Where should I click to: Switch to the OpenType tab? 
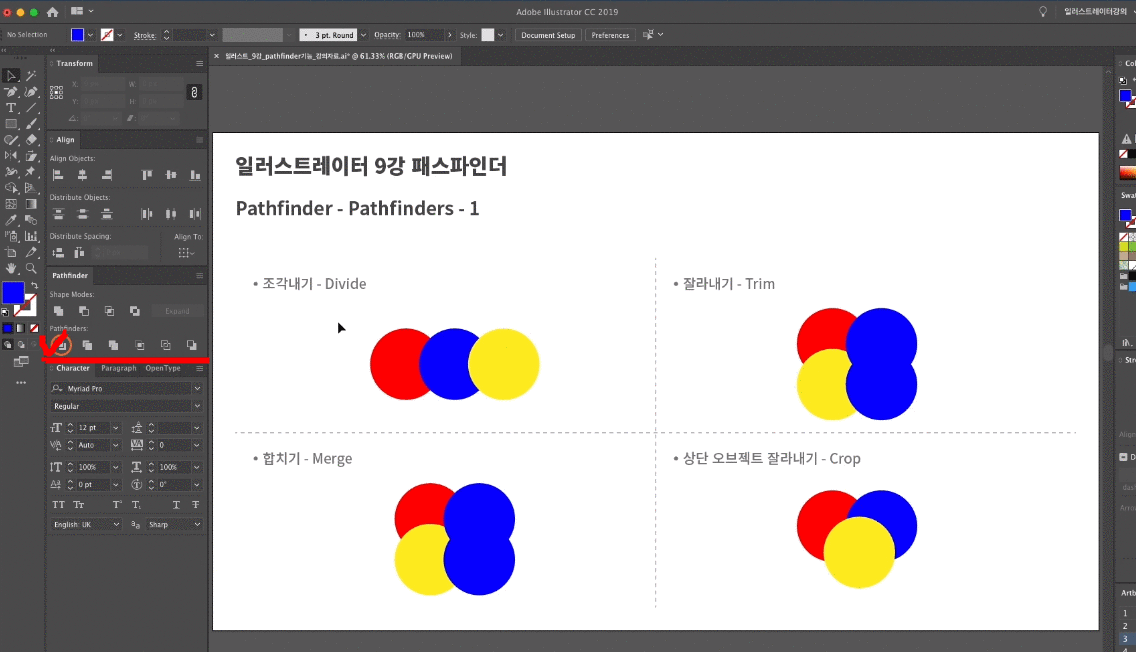(163, 368)
